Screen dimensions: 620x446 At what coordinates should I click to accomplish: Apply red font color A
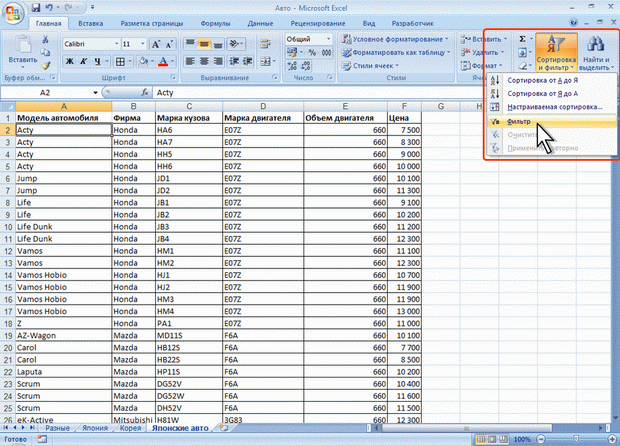pyautogui.click(x=163, y=61)
